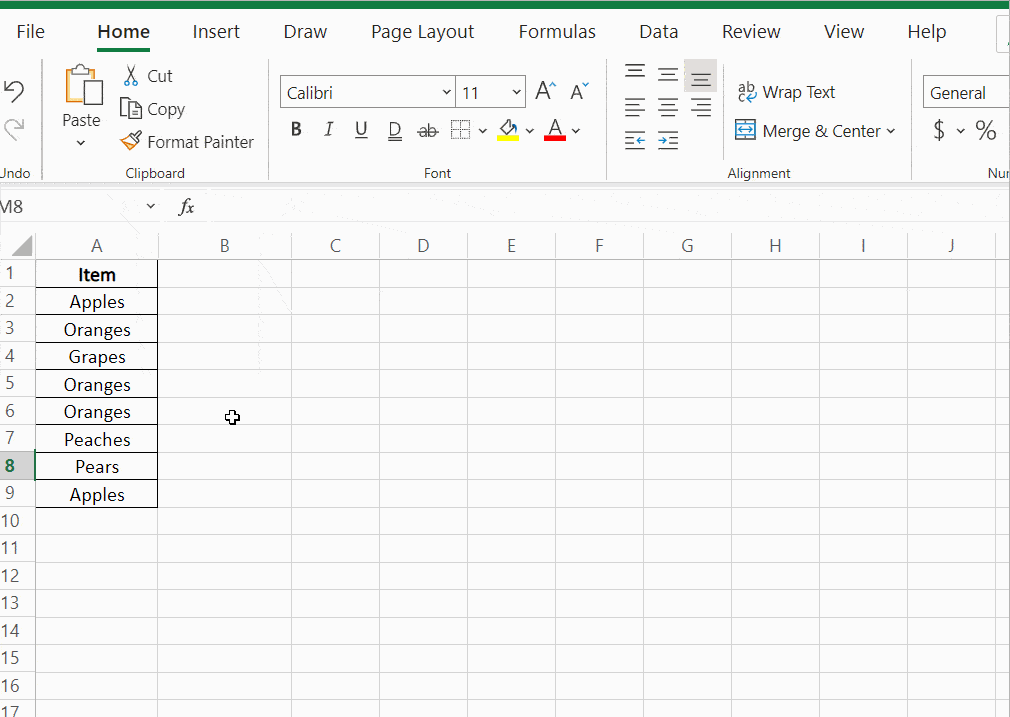Copy the selection to clipboard
The image size is (1010, 717).
point(152,109)
